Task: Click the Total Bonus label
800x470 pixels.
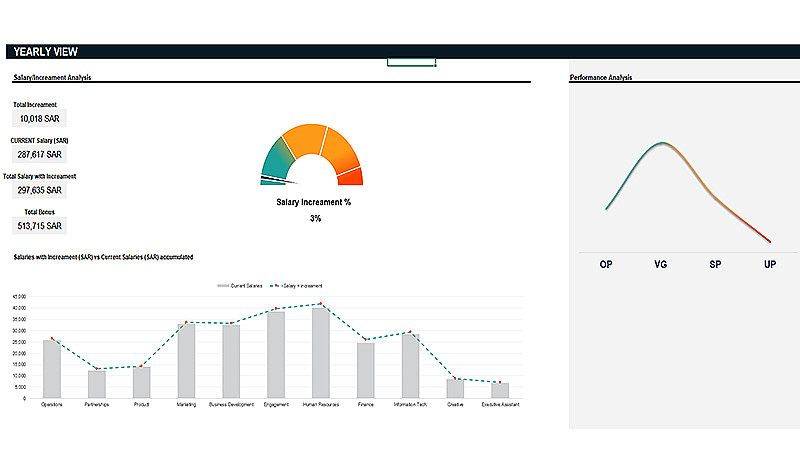Action: [39, 212]
